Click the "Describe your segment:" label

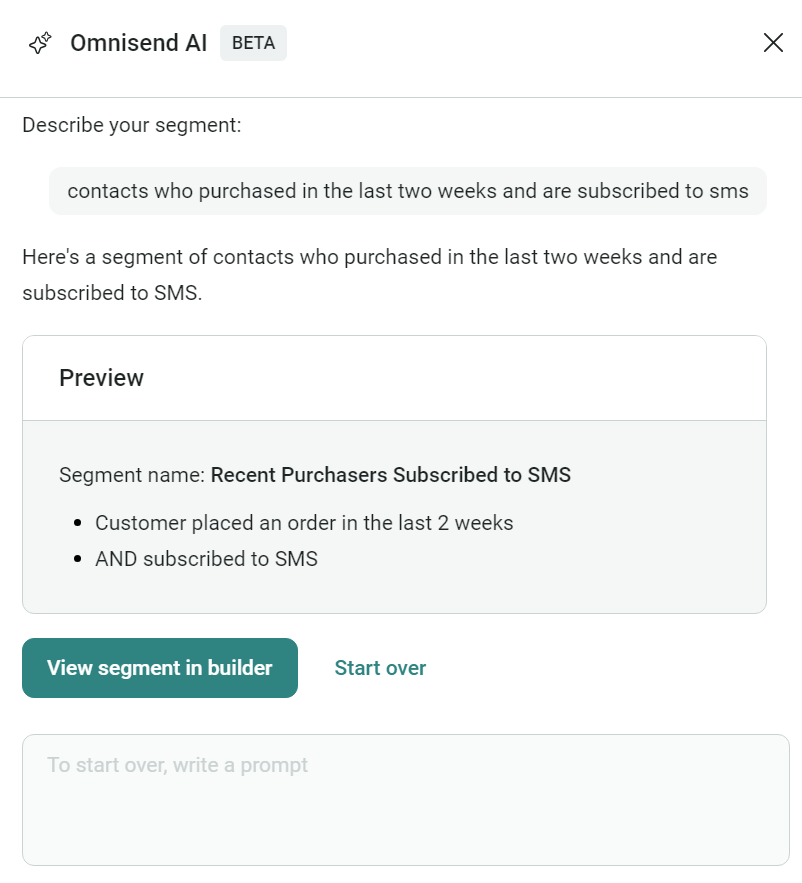tap(132, 126)
